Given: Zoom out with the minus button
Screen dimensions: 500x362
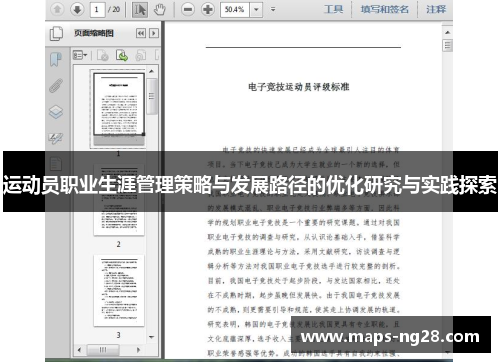Looking at the screenshot, I should (188, 9).
